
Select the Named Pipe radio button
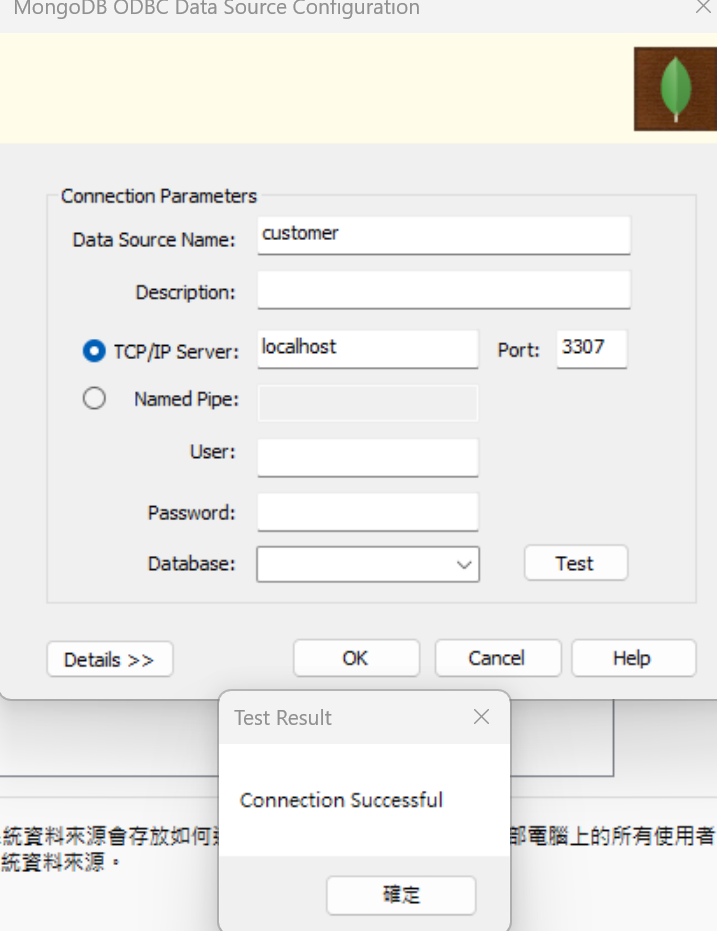coord(94,398)
